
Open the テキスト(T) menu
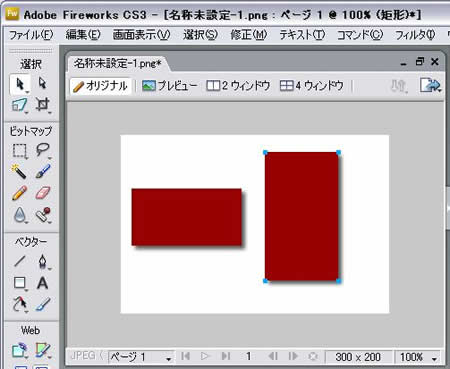coord(302,35)
